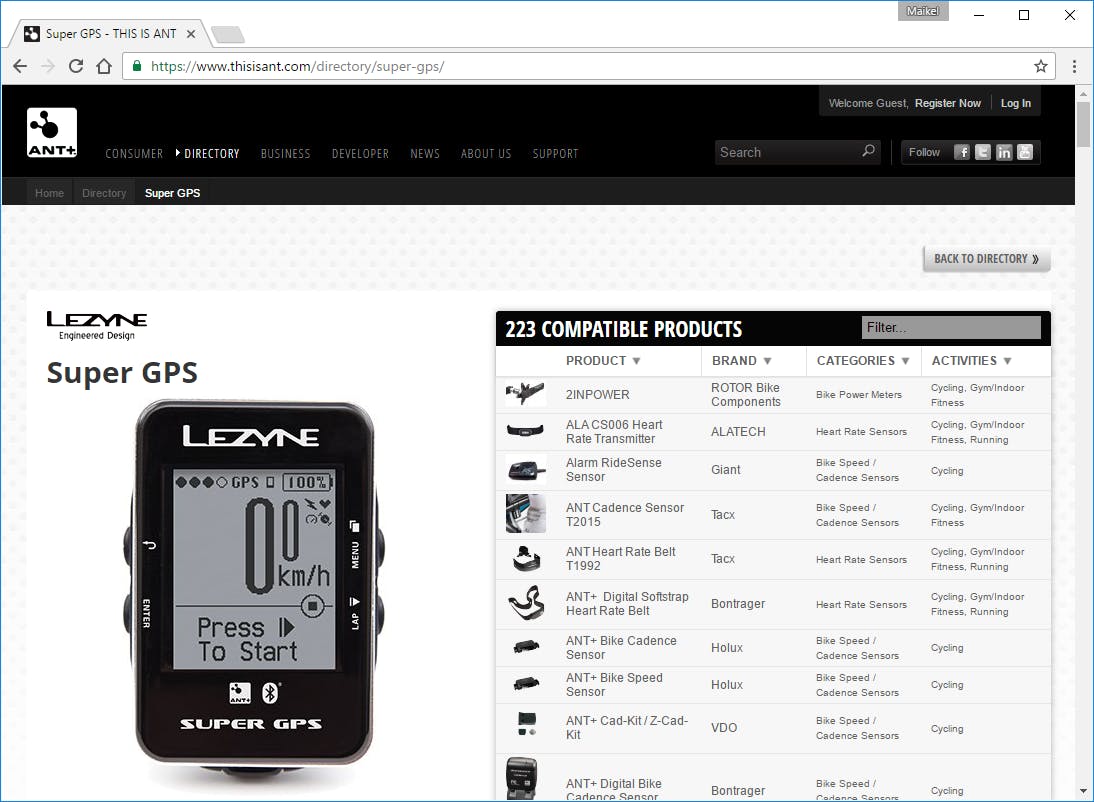Open the 2INPOWER product name
Viewport: 1094px width, 802px height.
(x=597, y=394)
